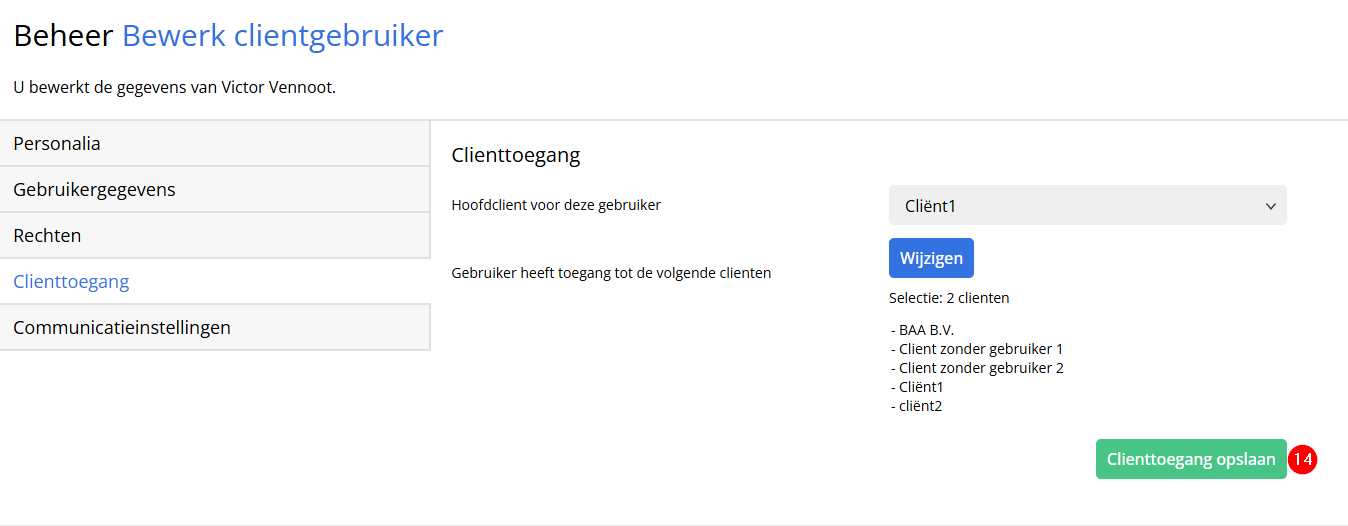Image resolution: width=1348 pixels, height=526 pixels.
Task: Click the Selectie: 2 clienten text
Action: click(949, 298)
